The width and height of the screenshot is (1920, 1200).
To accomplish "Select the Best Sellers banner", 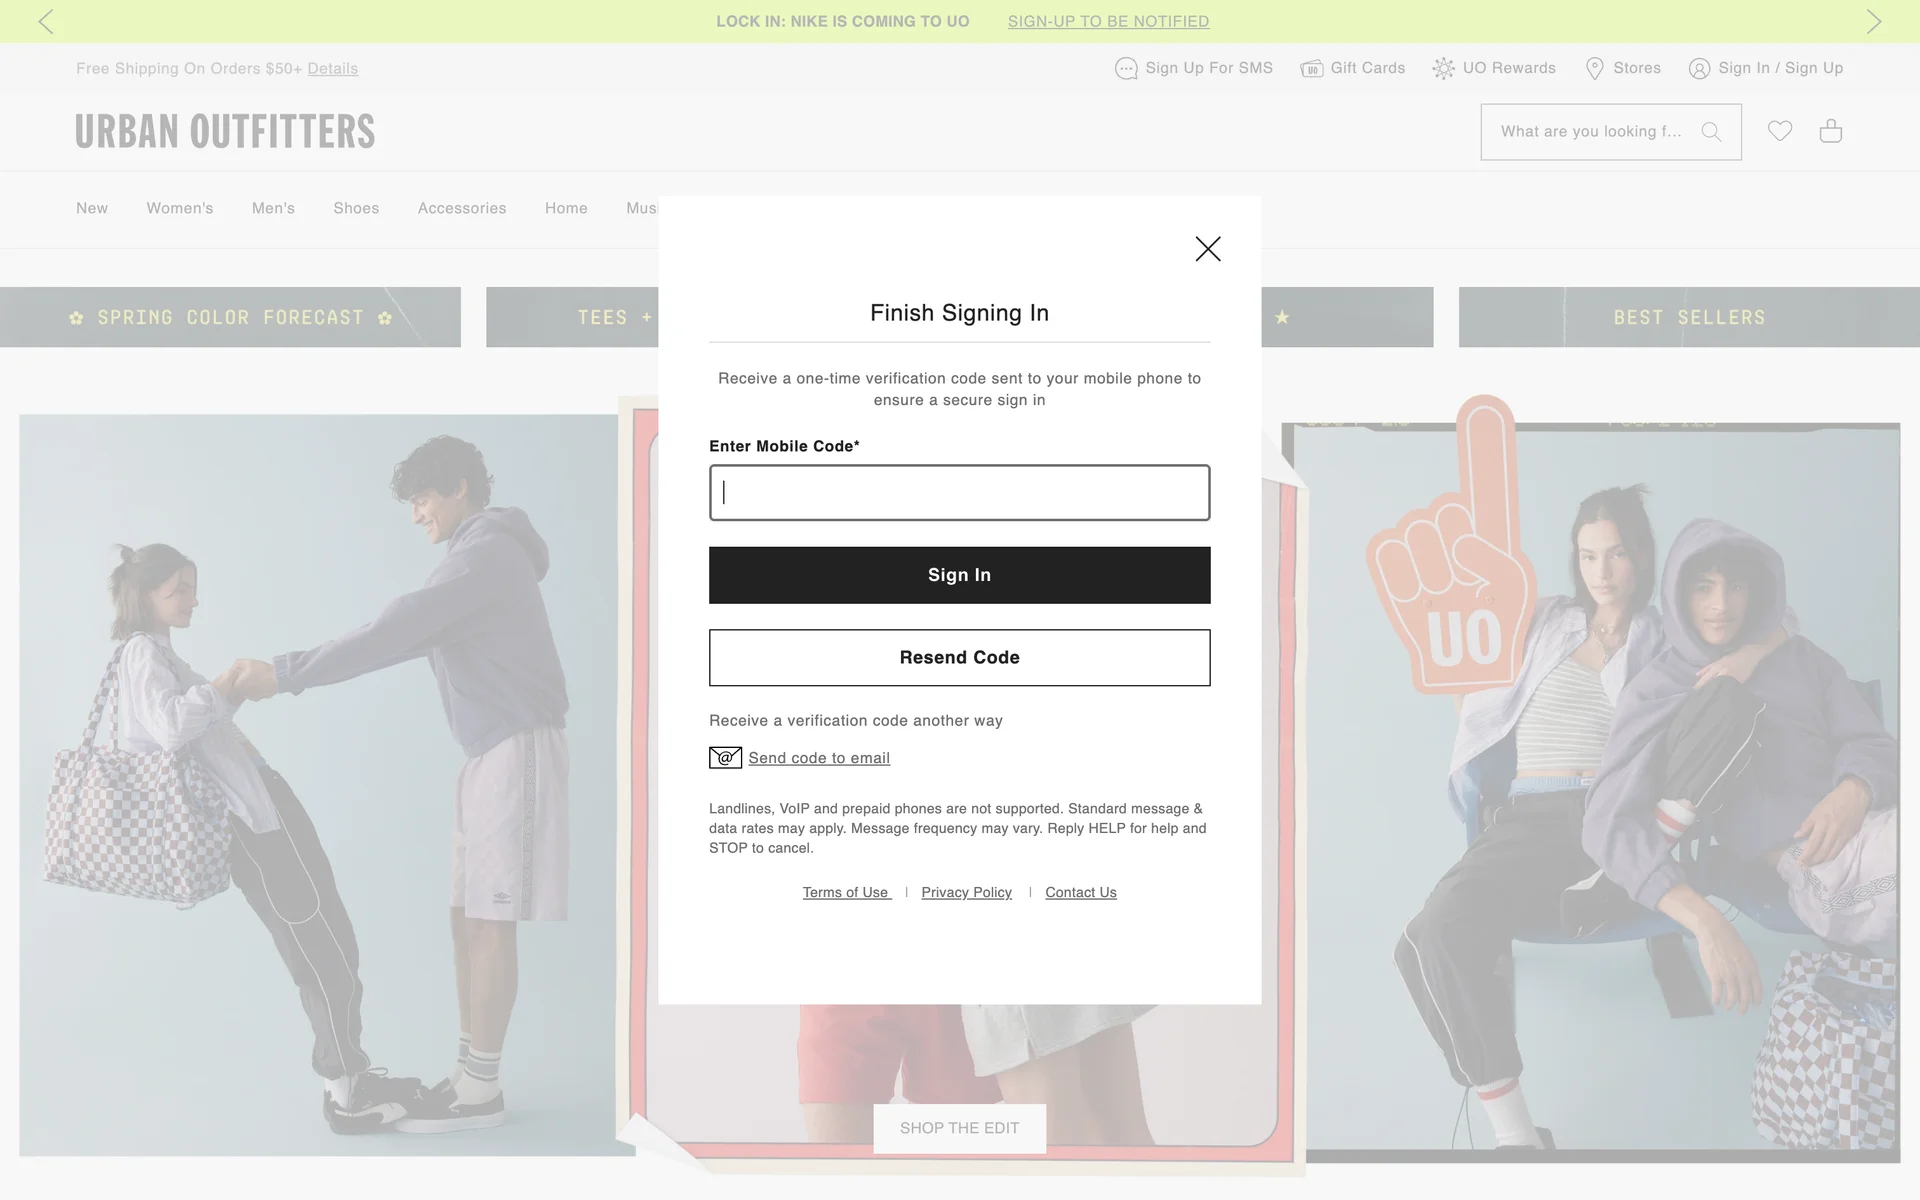I will click(x=1688, y=317).
